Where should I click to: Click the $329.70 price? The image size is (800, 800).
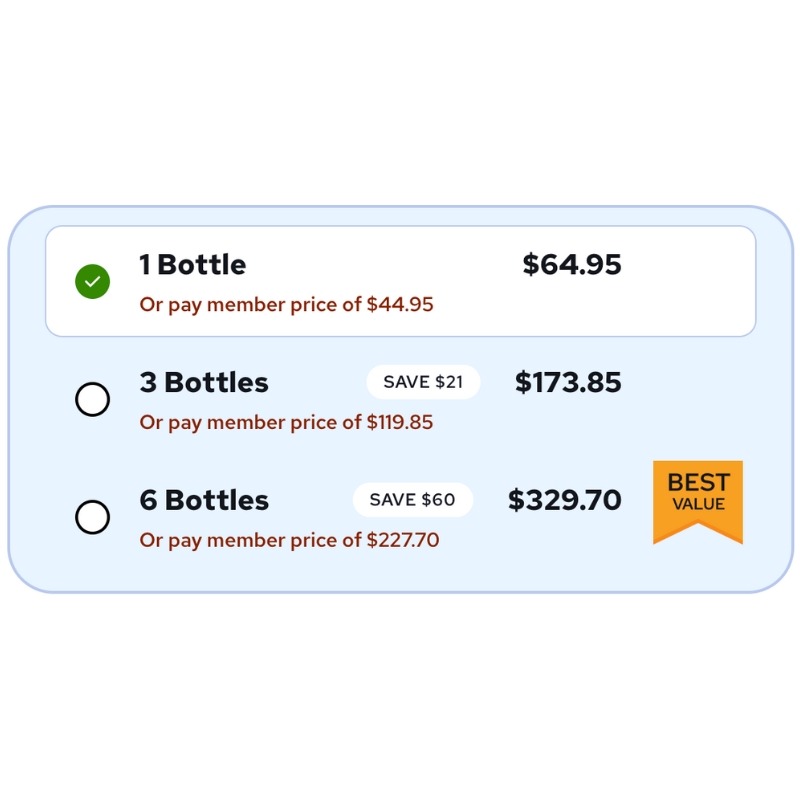(x=565, y=500)
